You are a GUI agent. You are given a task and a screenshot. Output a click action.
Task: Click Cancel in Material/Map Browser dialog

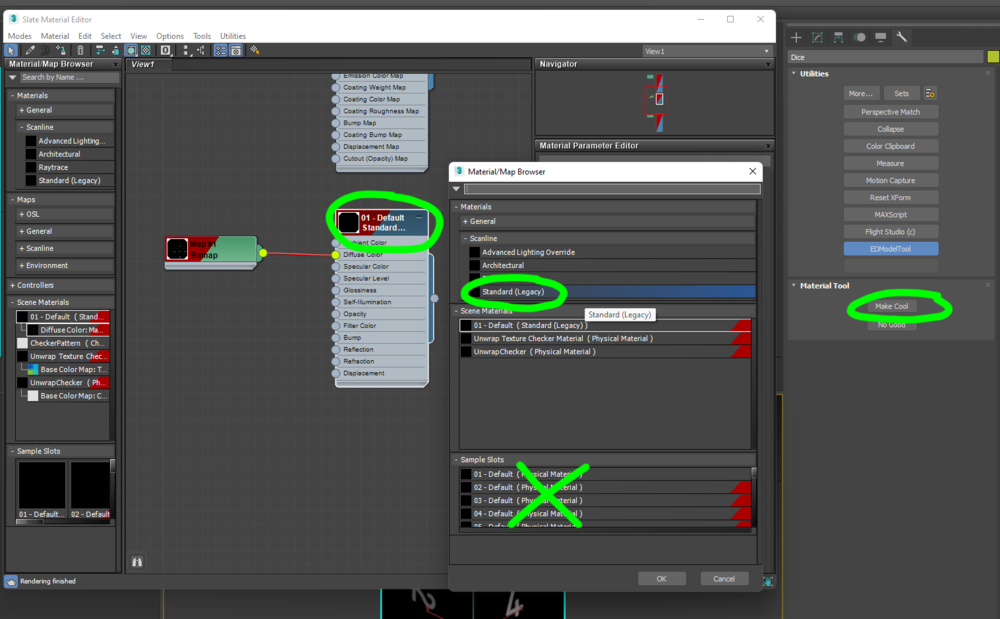pos(724,579)
